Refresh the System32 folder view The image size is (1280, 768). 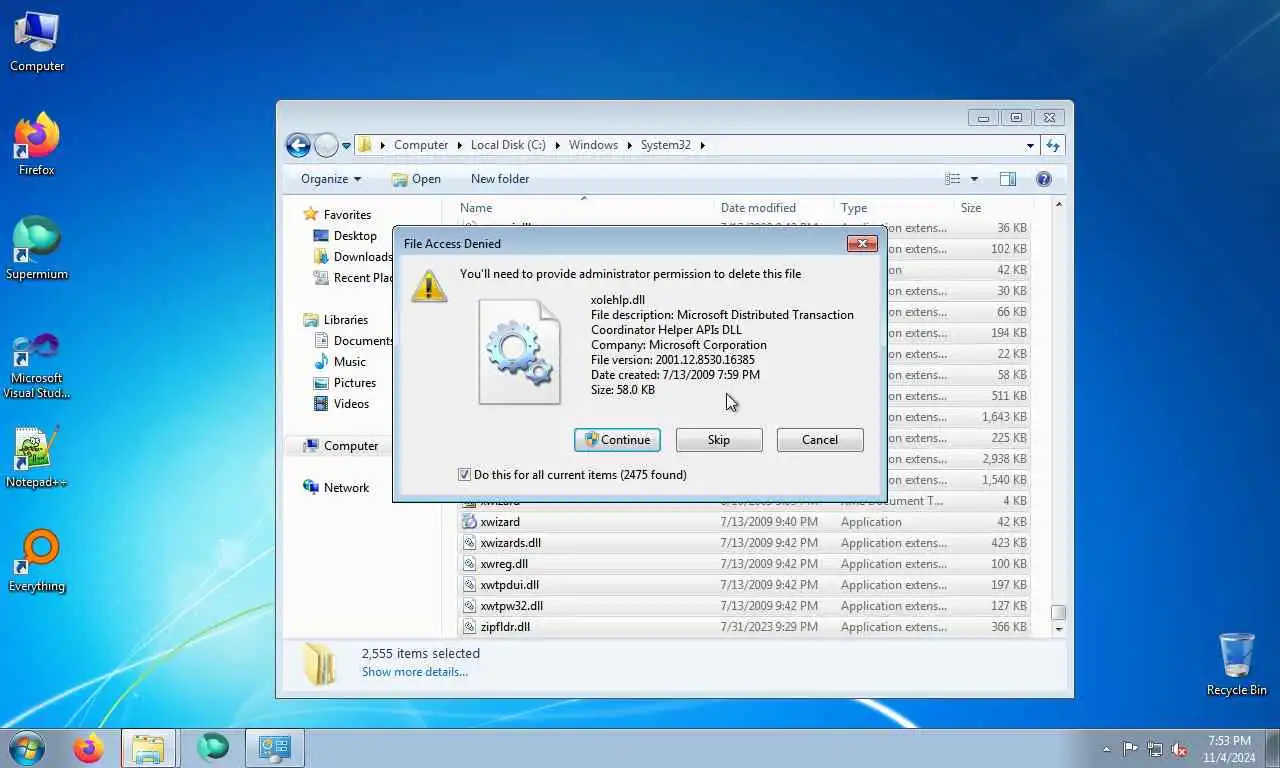1052,145
